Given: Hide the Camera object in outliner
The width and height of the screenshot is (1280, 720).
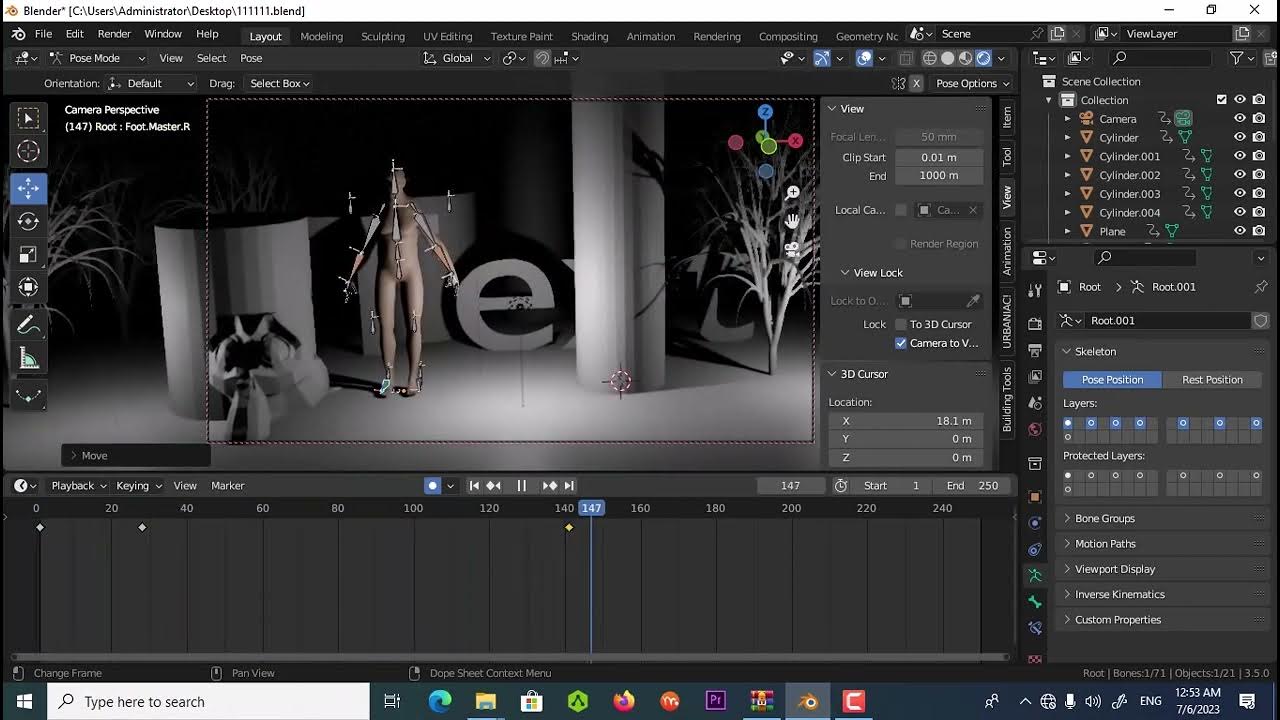Looking at the screenshot, I should coord(1240,119).
